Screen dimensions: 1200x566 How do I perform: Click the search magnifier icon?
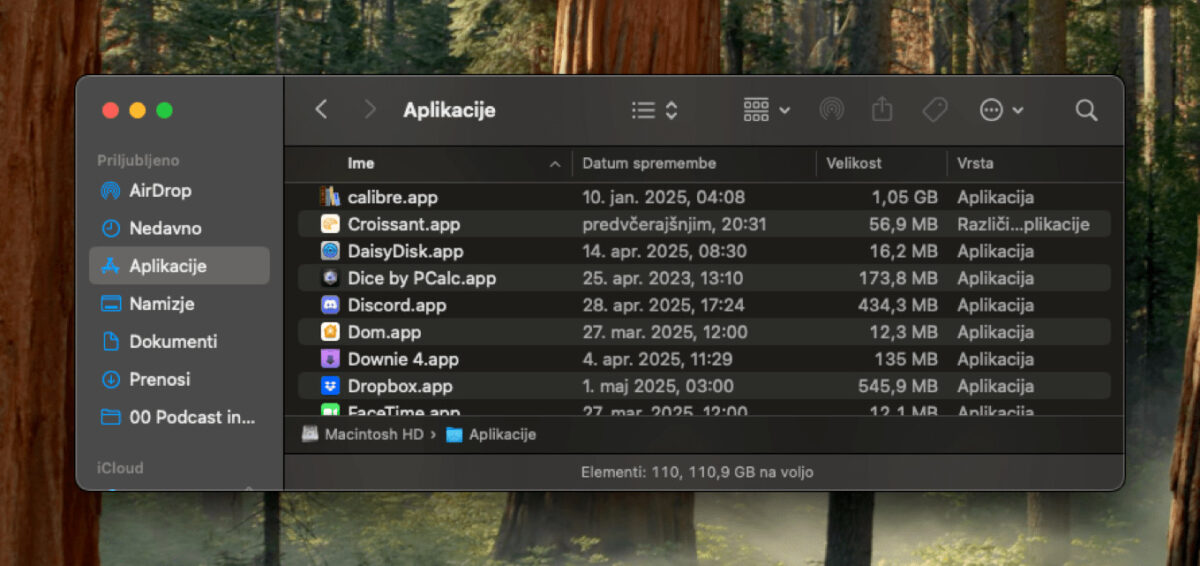coord(1086,110)
